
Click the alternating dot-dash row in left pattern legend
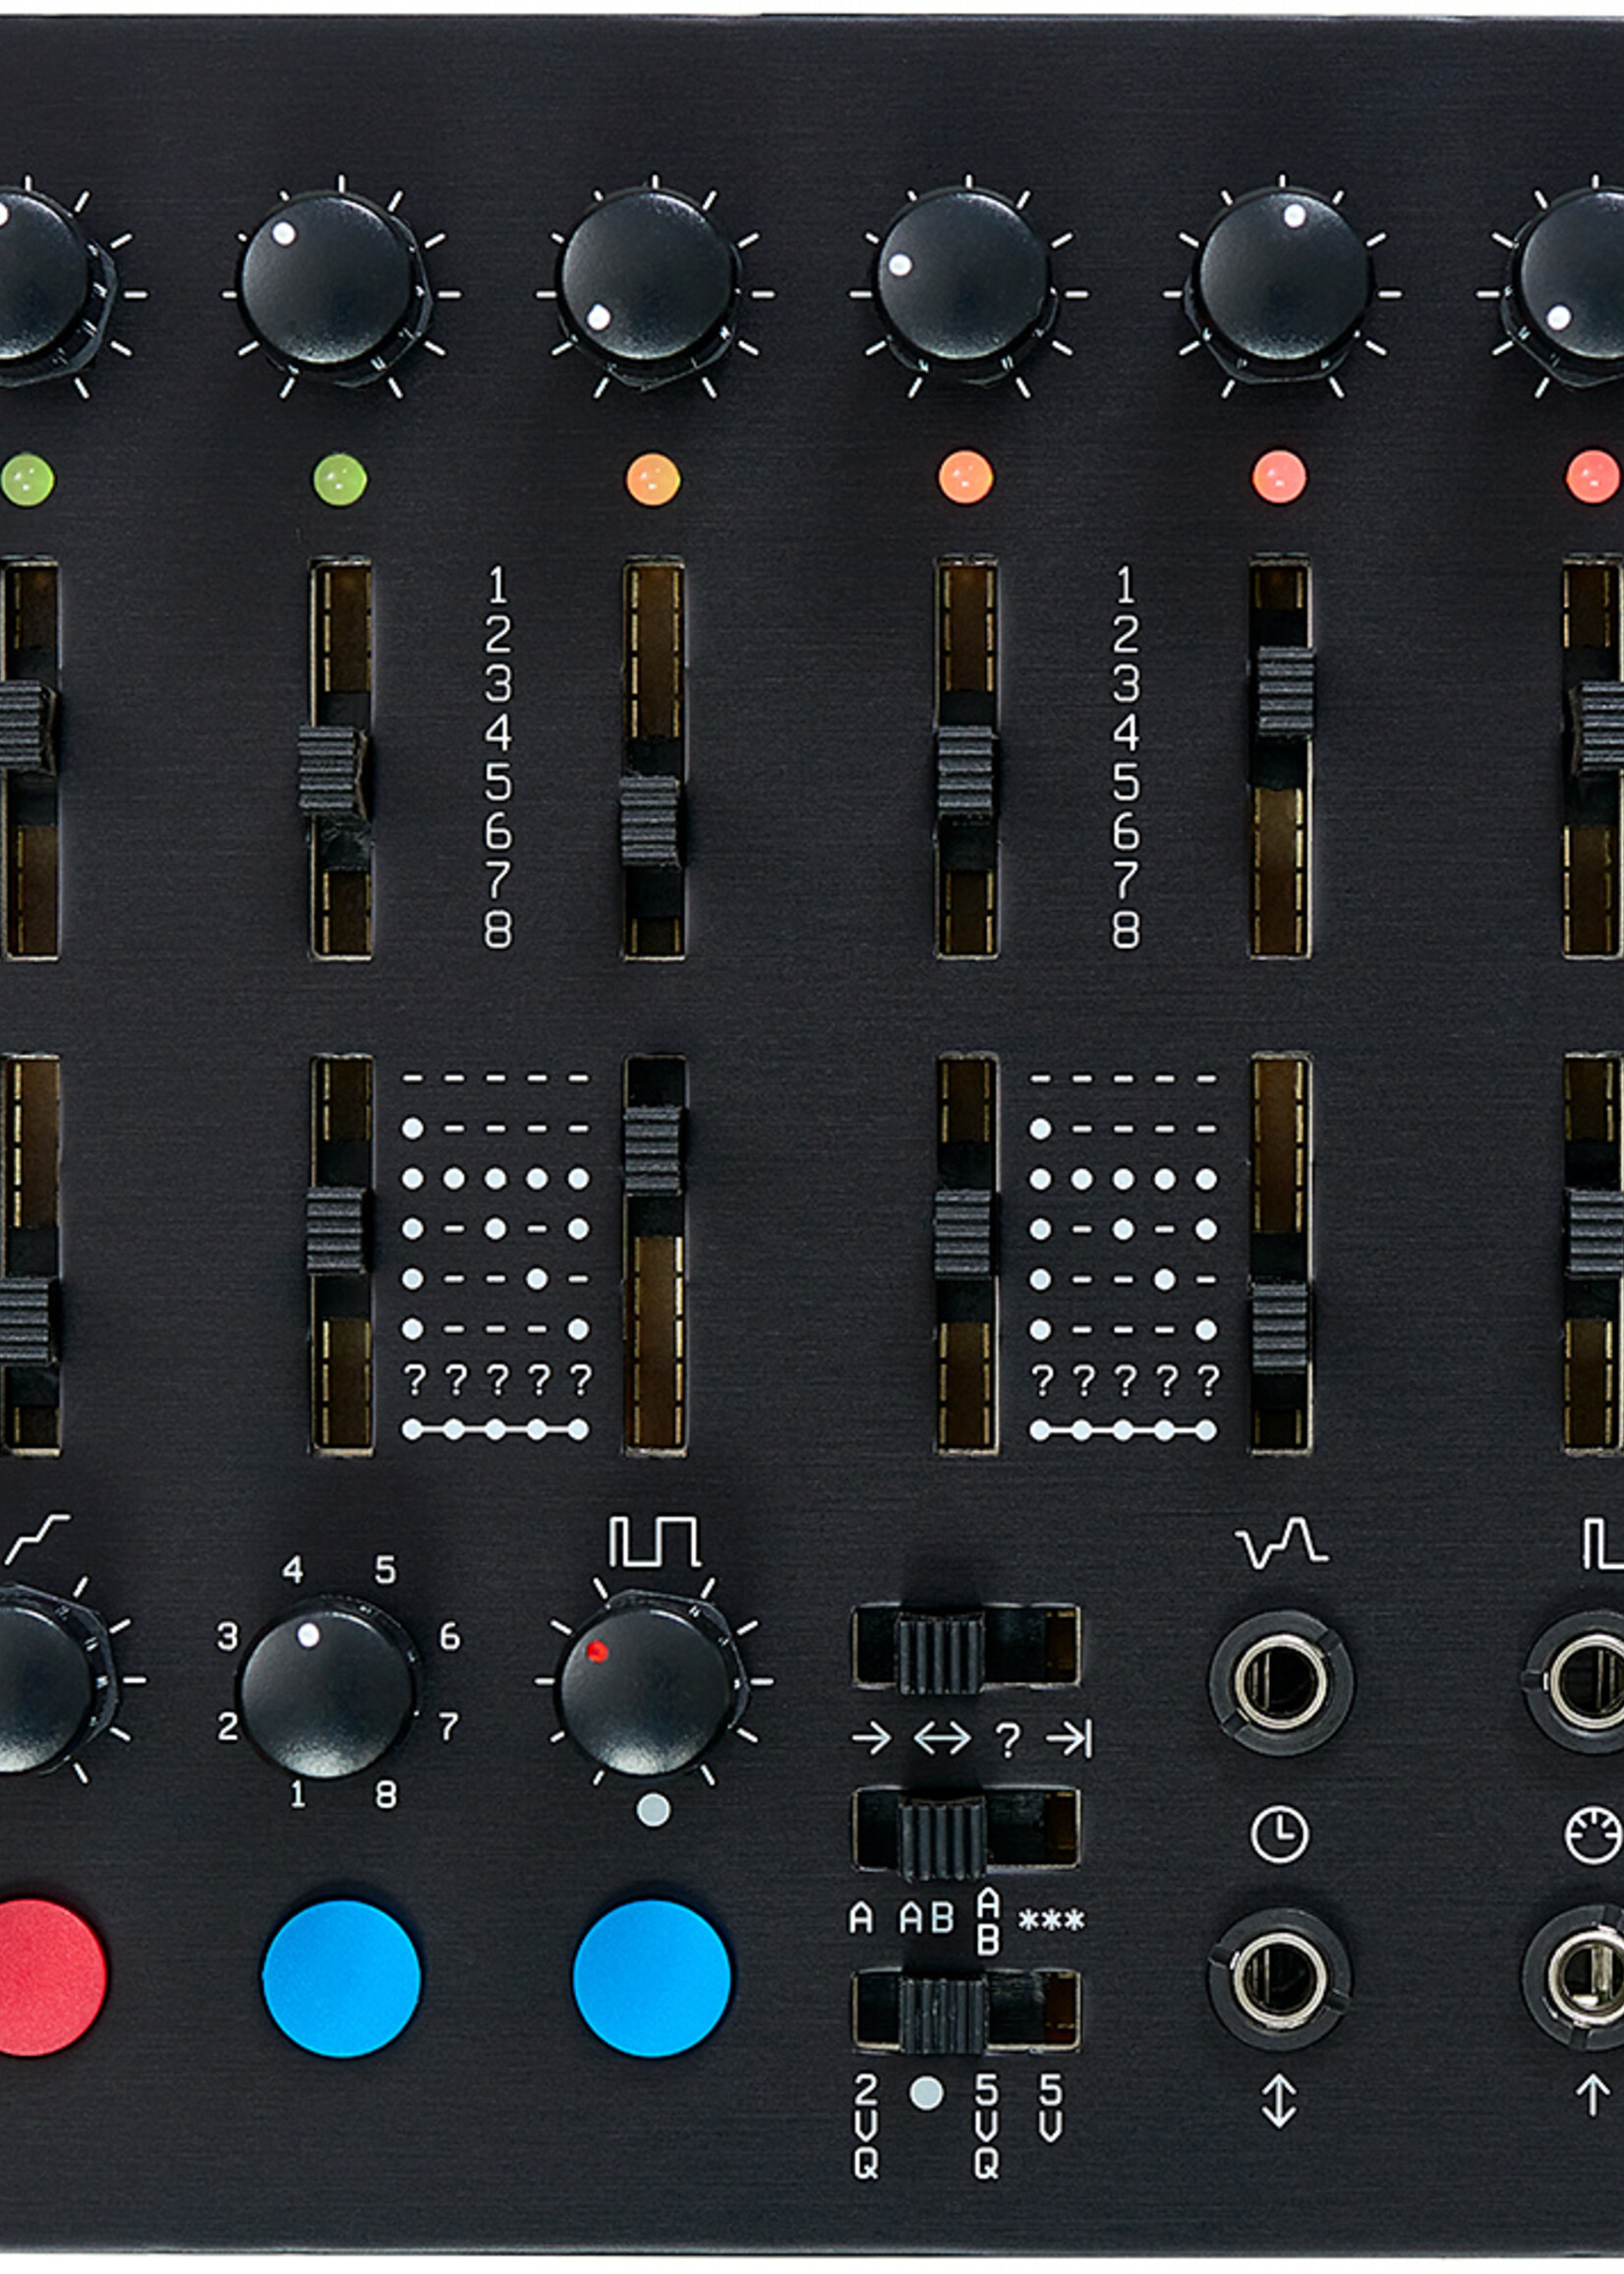click(x=495, y=1229)
